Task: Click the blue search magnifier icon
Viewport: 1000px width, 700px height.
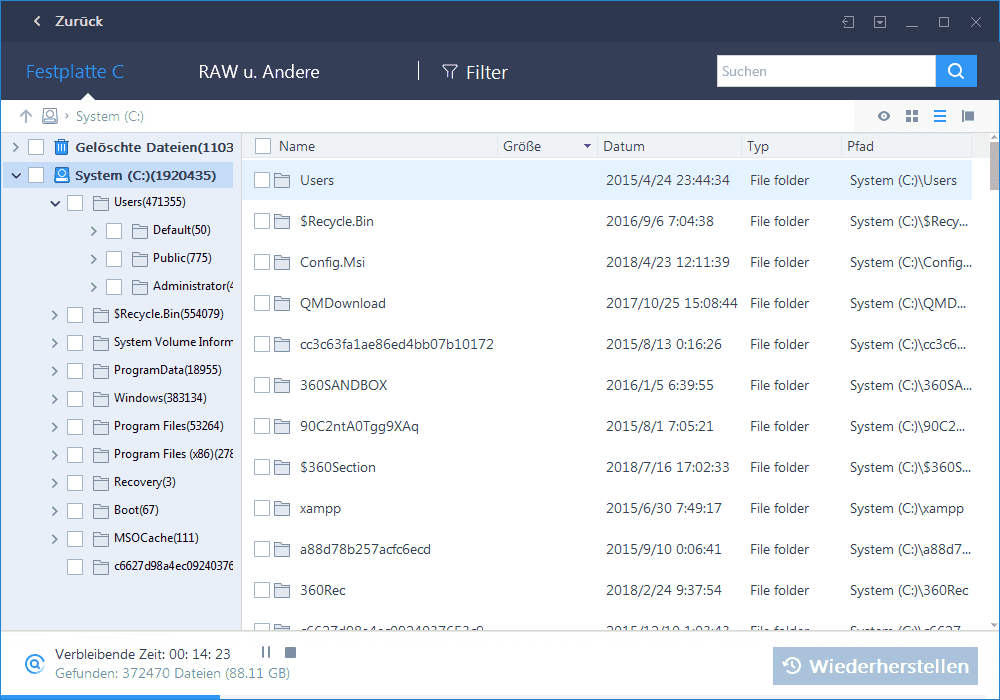Action: tap(956, 71)
